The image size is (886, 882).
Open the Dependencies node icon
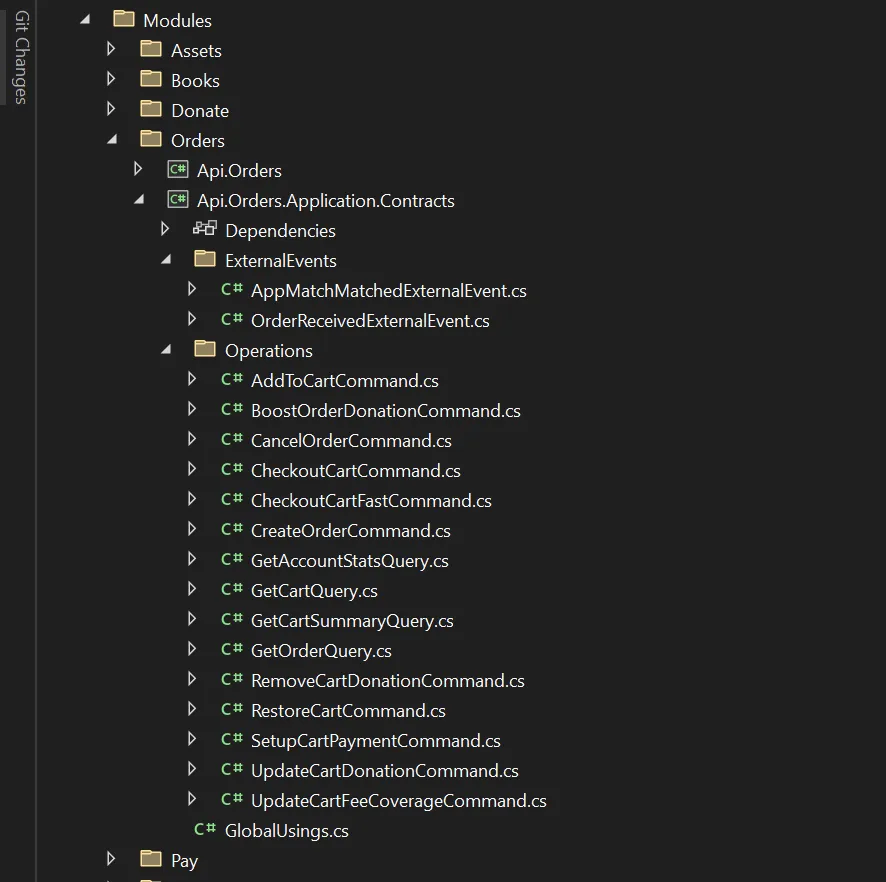click(x=204, y=230)
